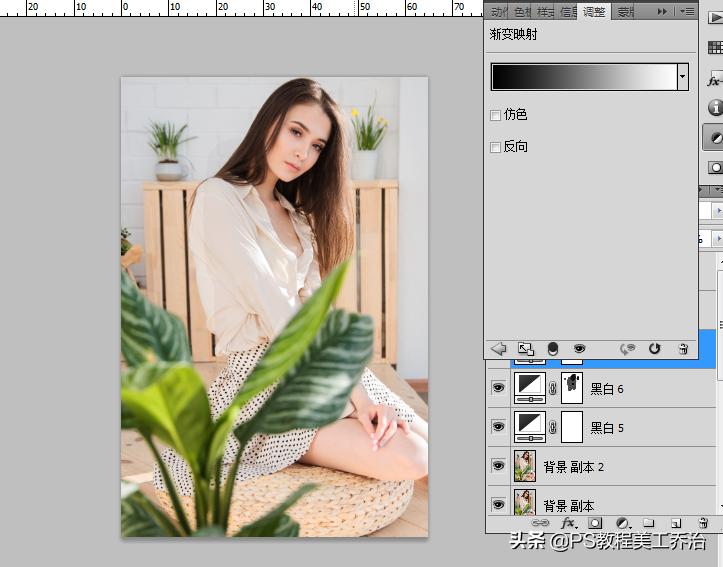This screenshot has width=723, height=567.
Task: Select layer named 背景 副本
Action: coord(569,506)
